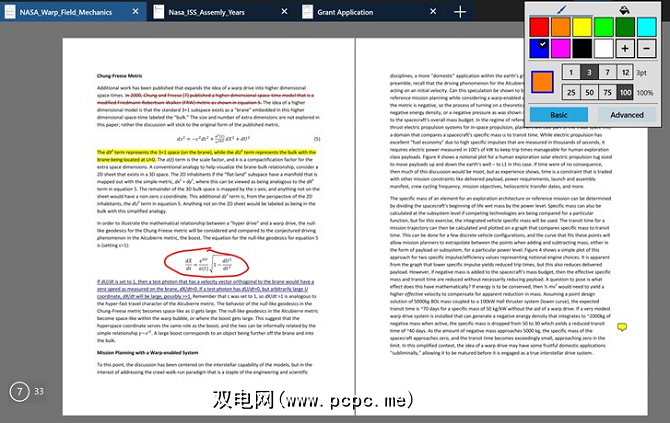The image size is (670, 423).
Task: Select the yellow highlighted text annotation
Action: [x=206, y=156]
